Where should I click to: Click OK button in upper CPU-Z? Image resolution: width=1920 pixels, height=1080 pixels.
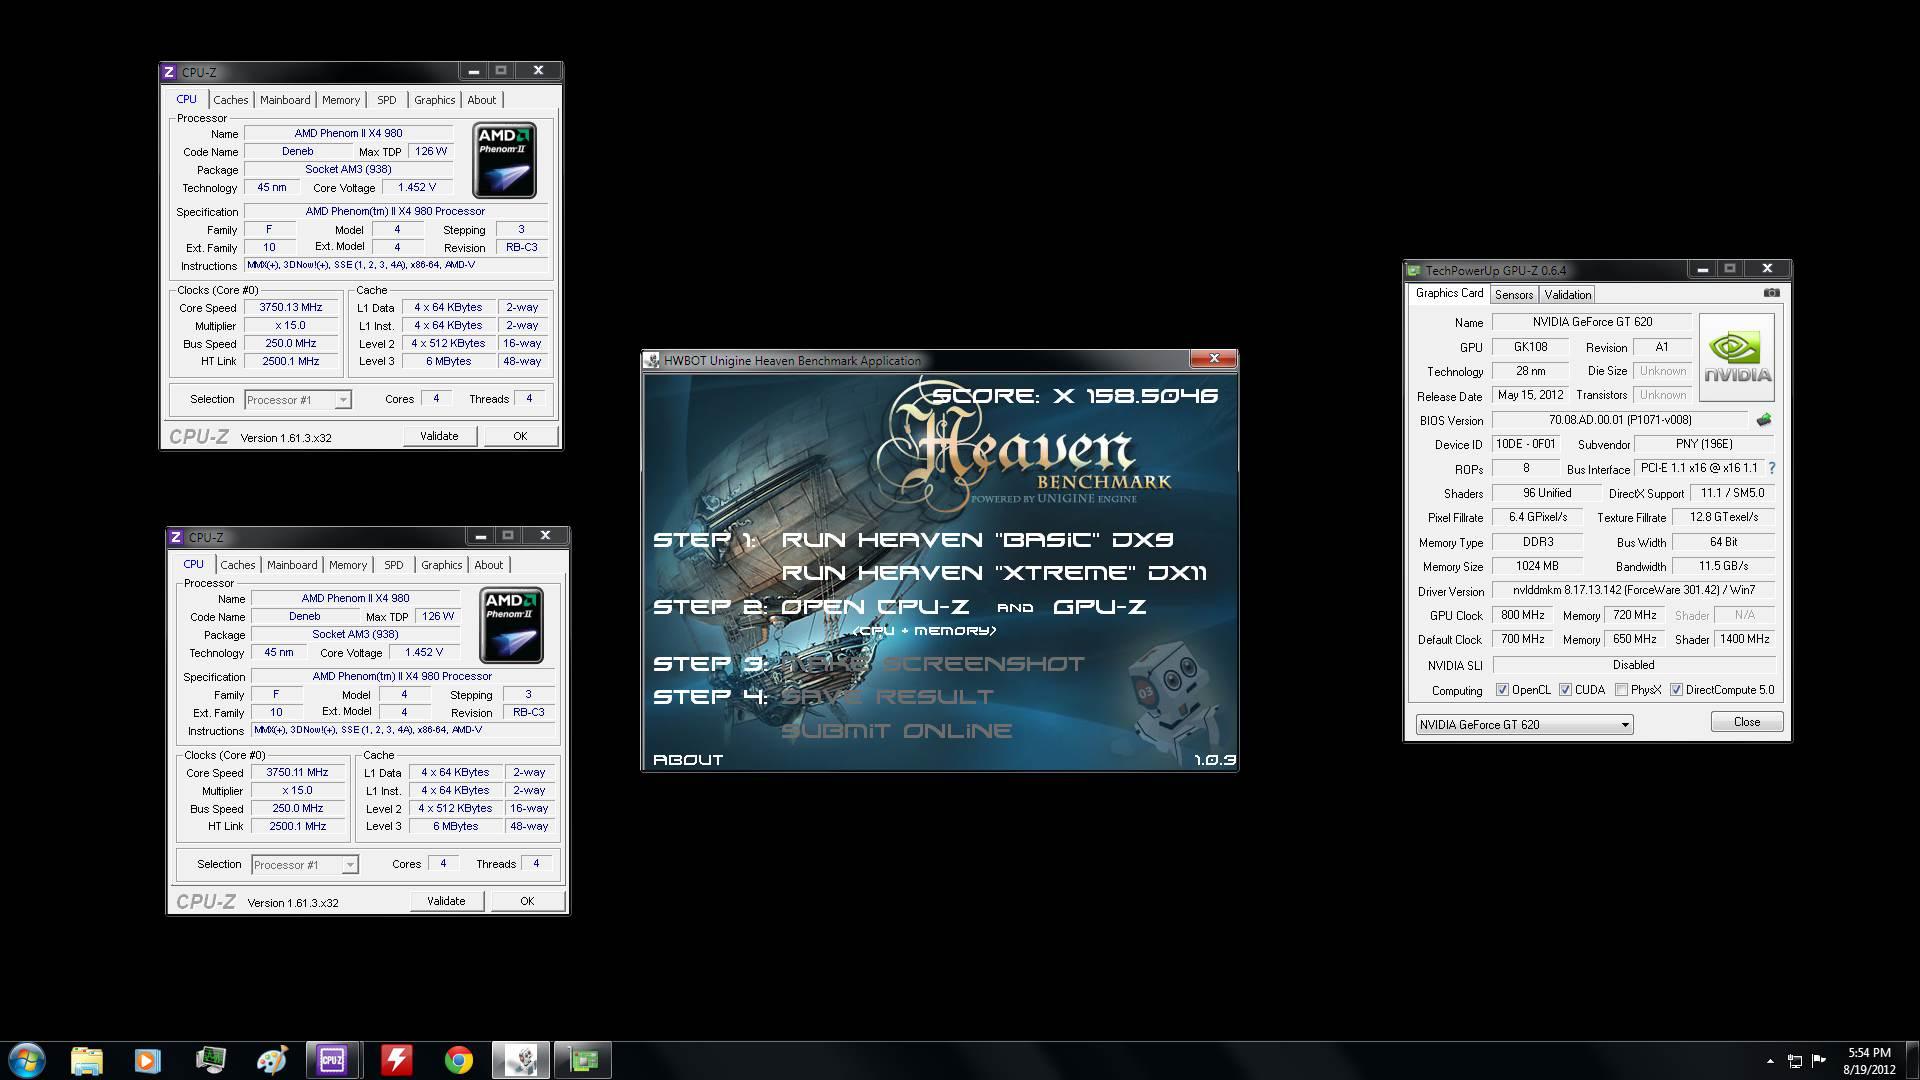(520, 436)
